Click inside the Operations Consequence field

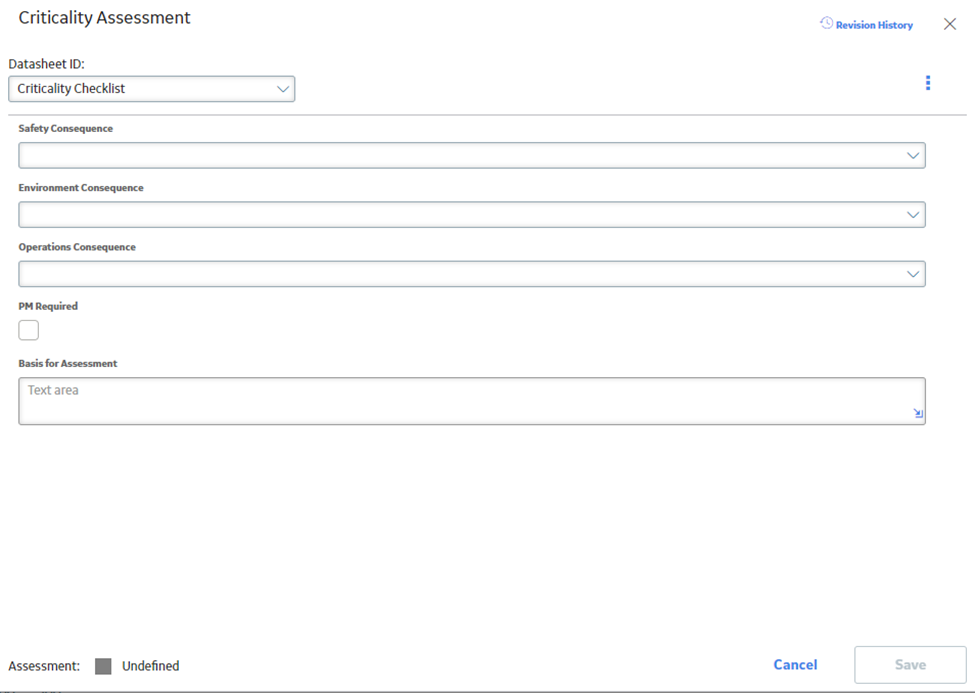[x=472, y=274]
